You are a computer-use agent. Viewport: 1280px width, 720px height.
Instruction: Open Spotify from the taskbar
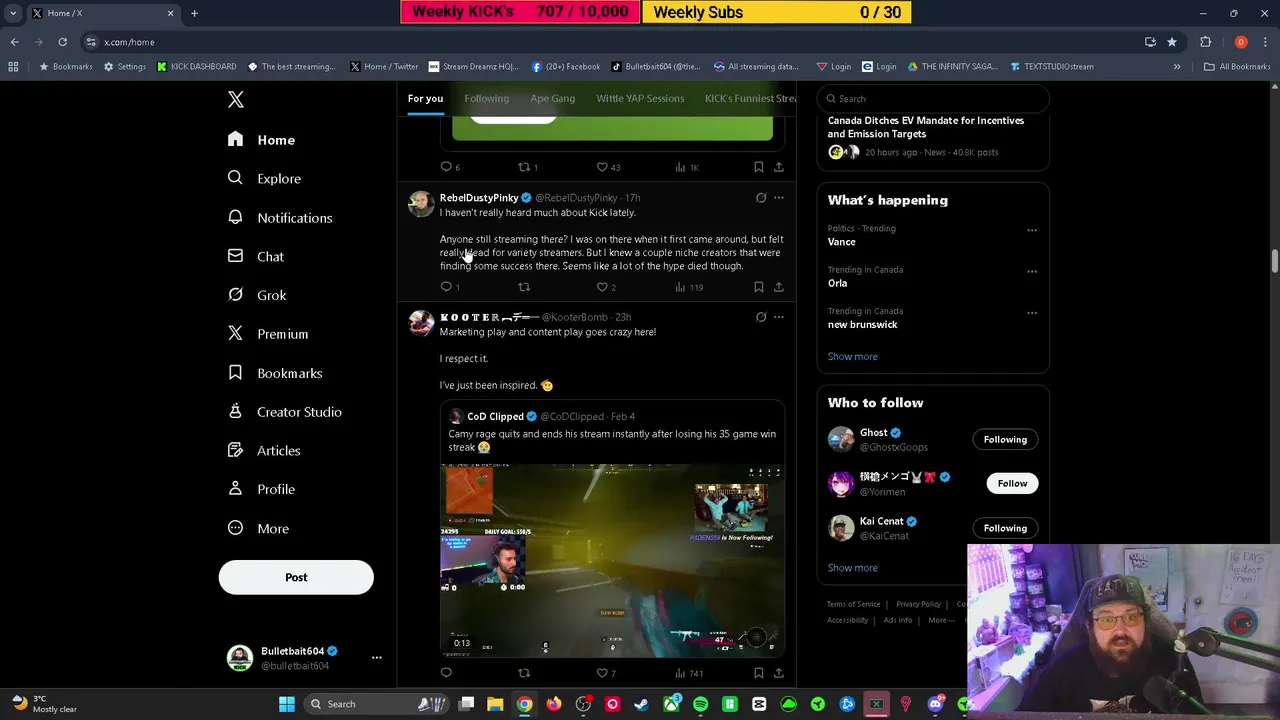701,704
